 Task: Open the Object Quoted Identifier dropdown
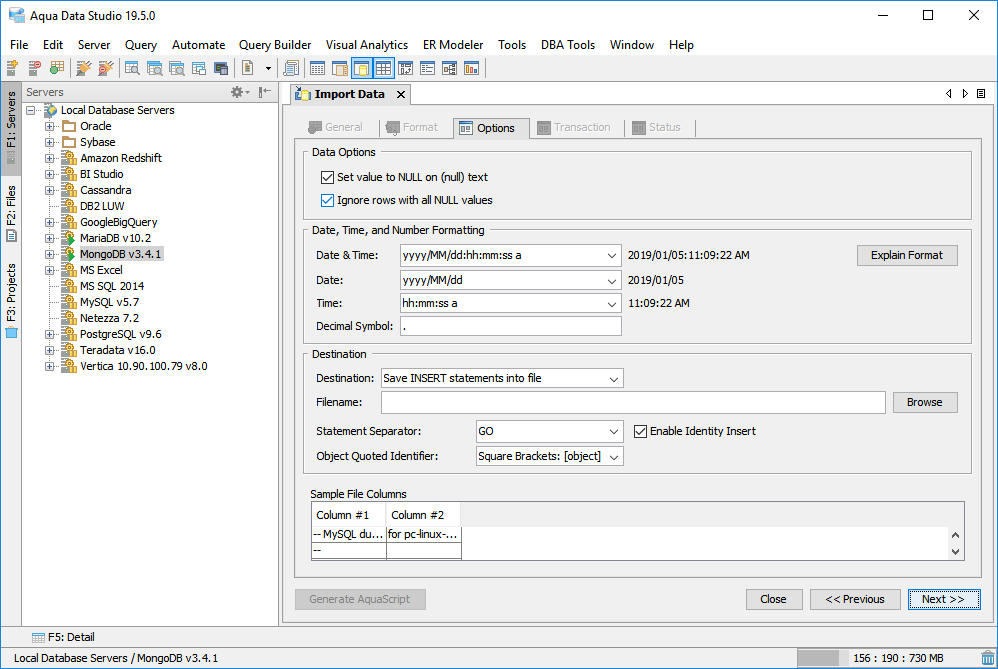(x=614, y=456)
